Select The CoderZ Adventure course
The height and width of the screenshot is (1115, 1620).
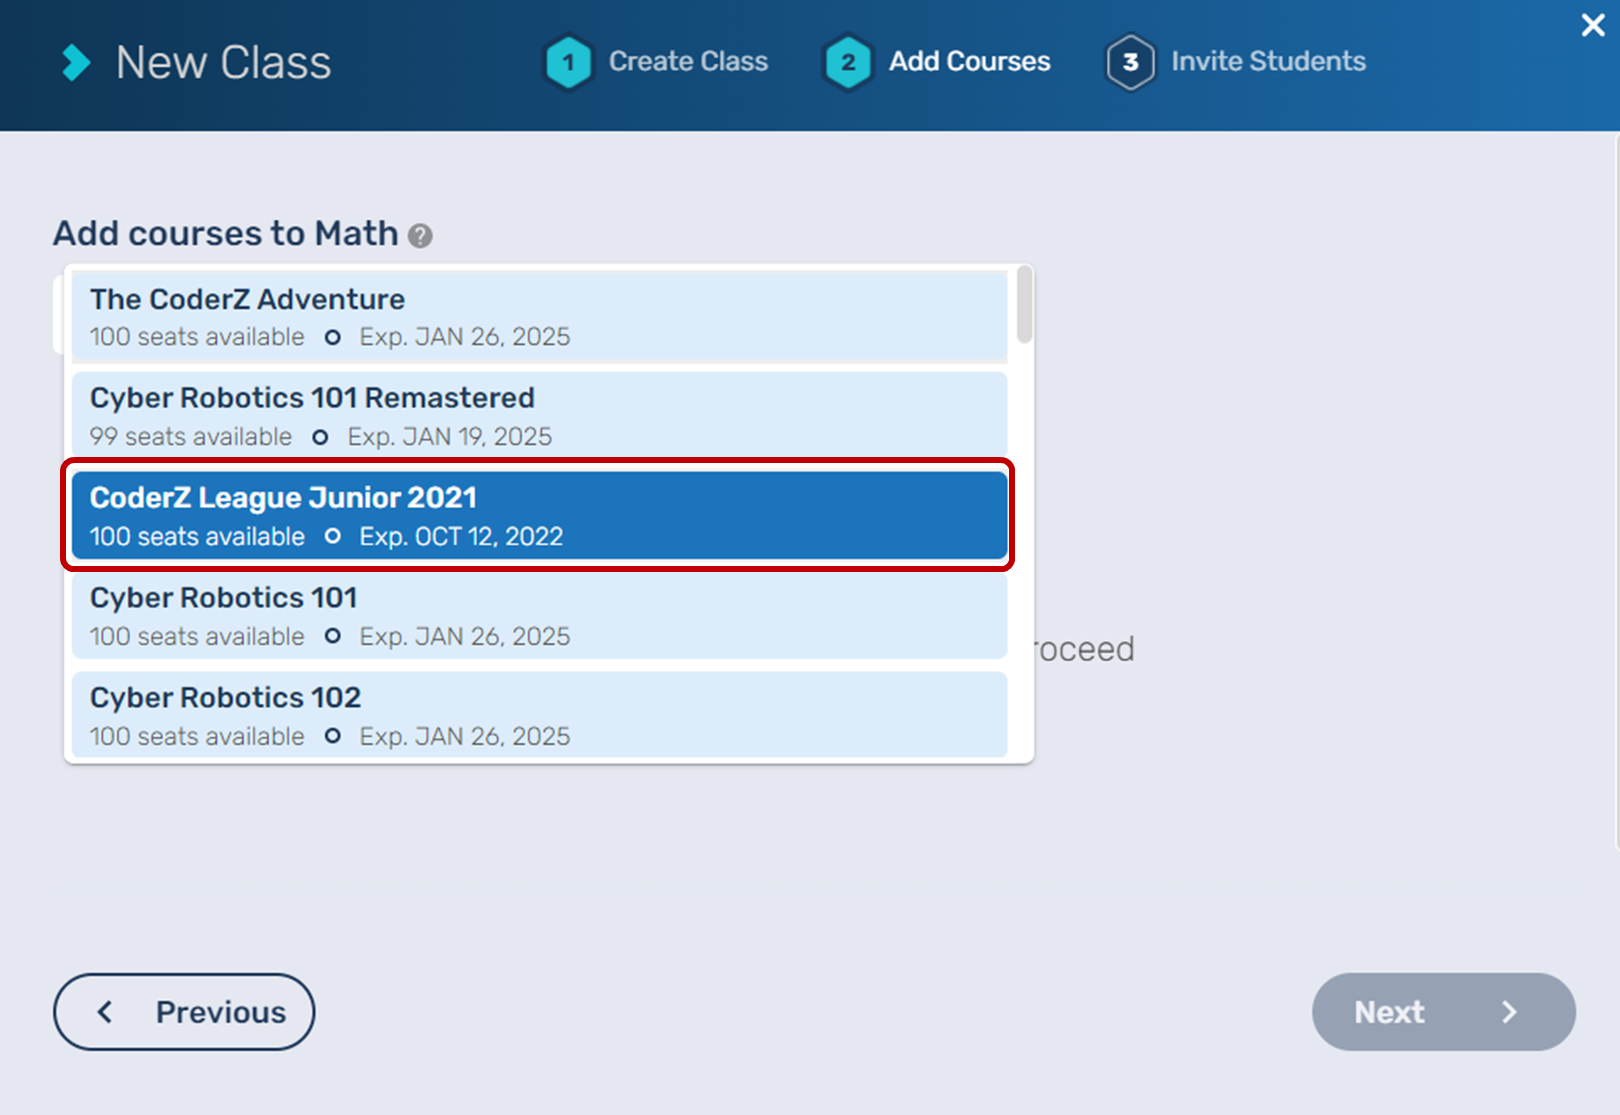pyautogui.click(x=539, y=316)
